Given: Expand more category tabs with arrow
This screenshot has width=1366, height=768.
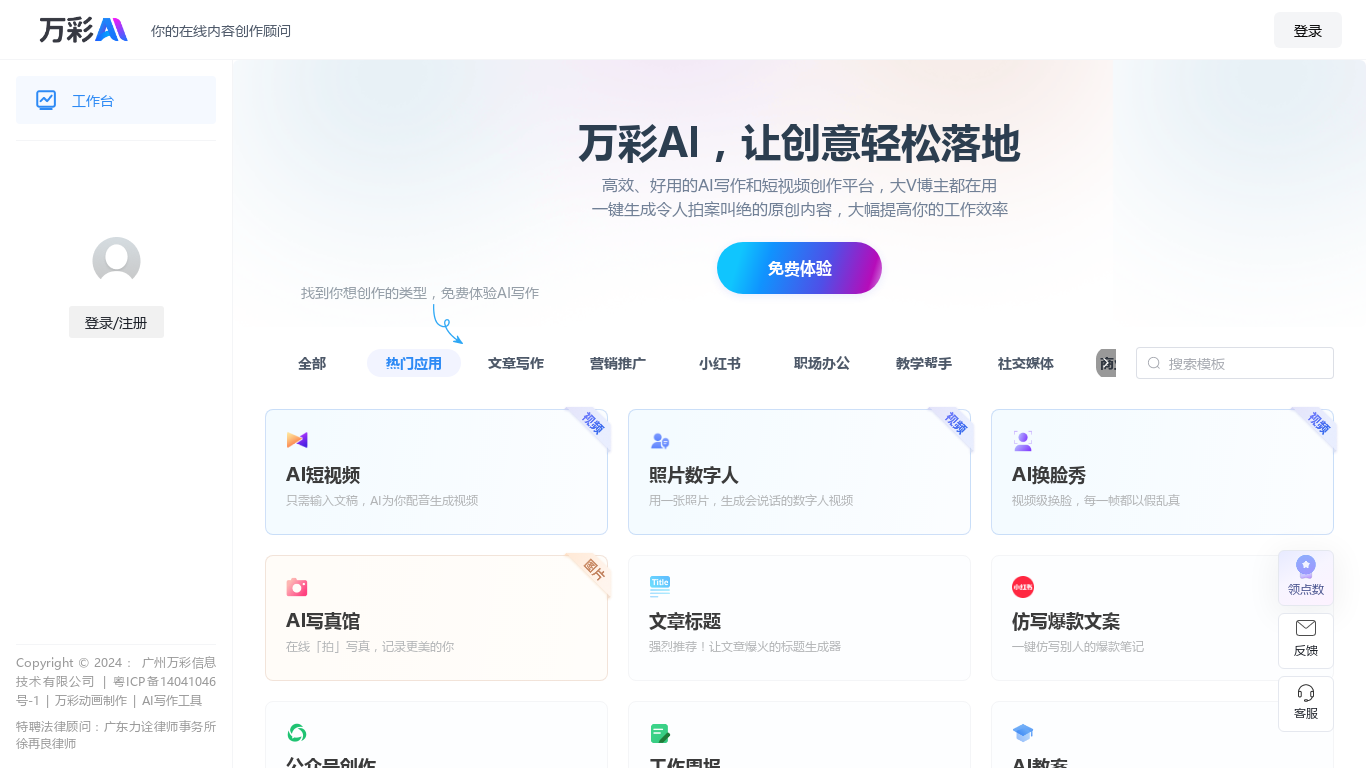Looking at the screenshot, I should 1106,363.
